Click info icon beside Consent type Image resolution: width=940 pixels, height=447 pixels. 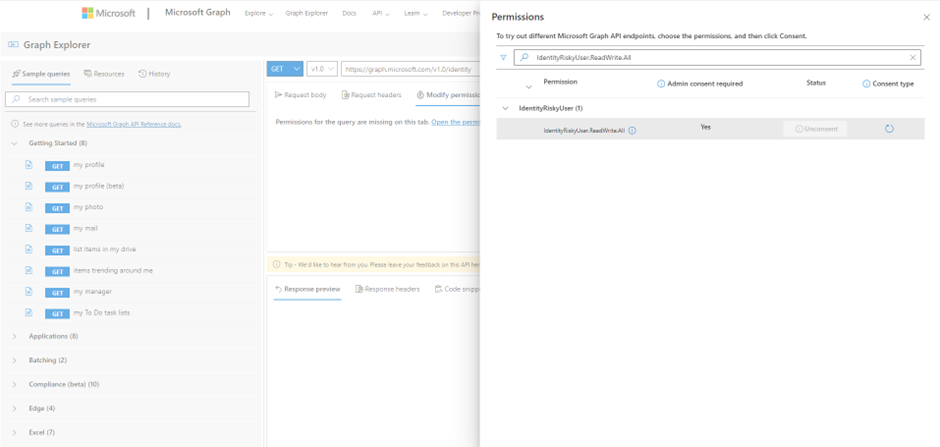point(866,84)
